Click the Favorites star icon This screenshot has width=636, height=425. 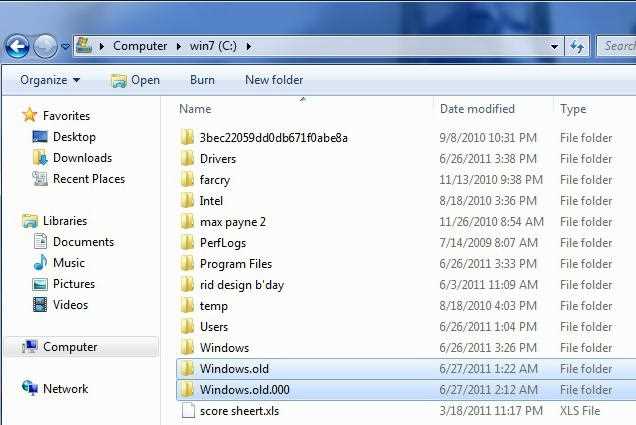point(30,115)
